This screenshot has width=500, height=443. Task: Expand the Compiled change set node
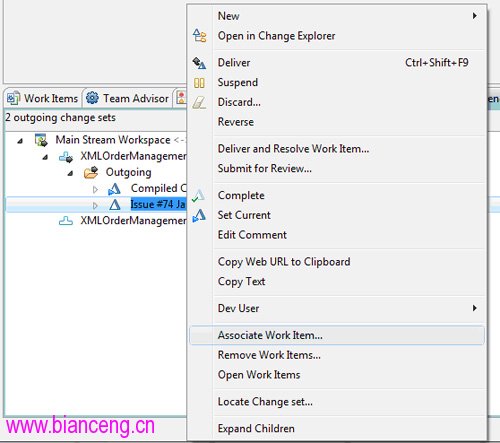[x=95, y=189]
